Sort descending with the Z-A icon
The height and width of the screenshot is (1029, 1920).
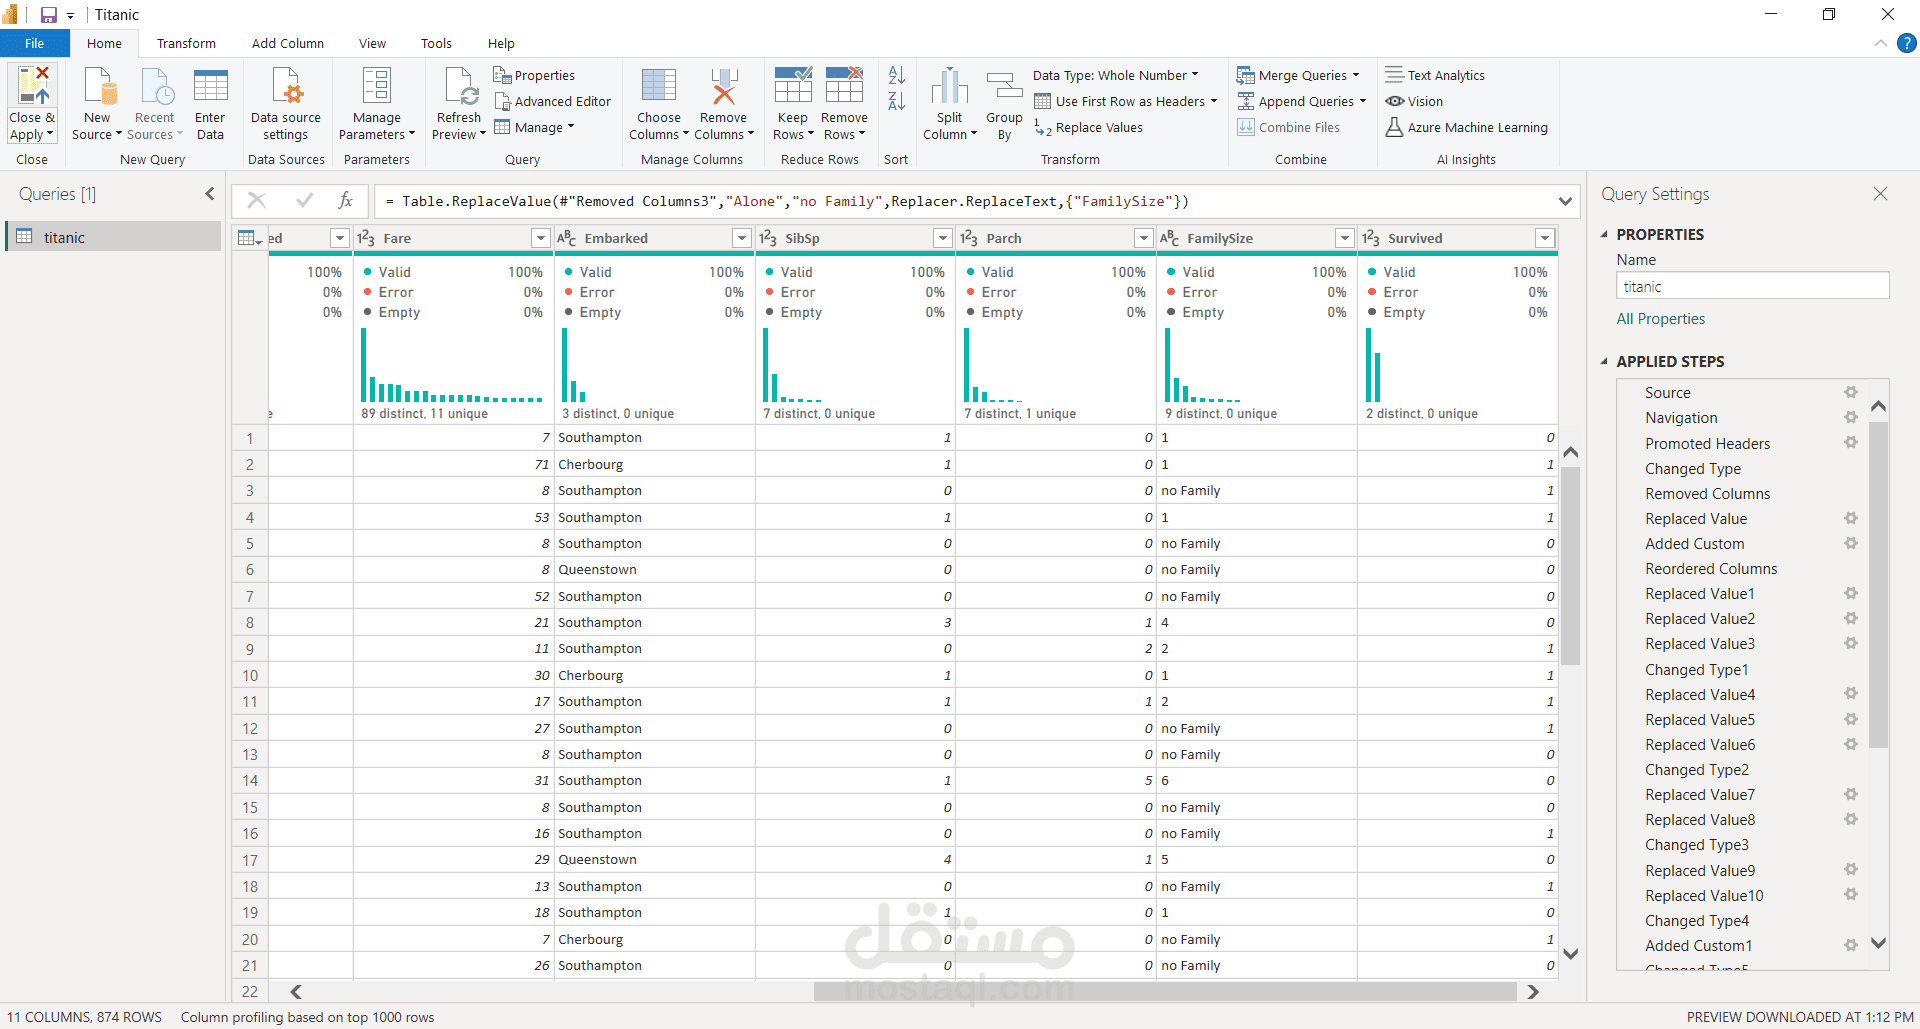[896, 101]
